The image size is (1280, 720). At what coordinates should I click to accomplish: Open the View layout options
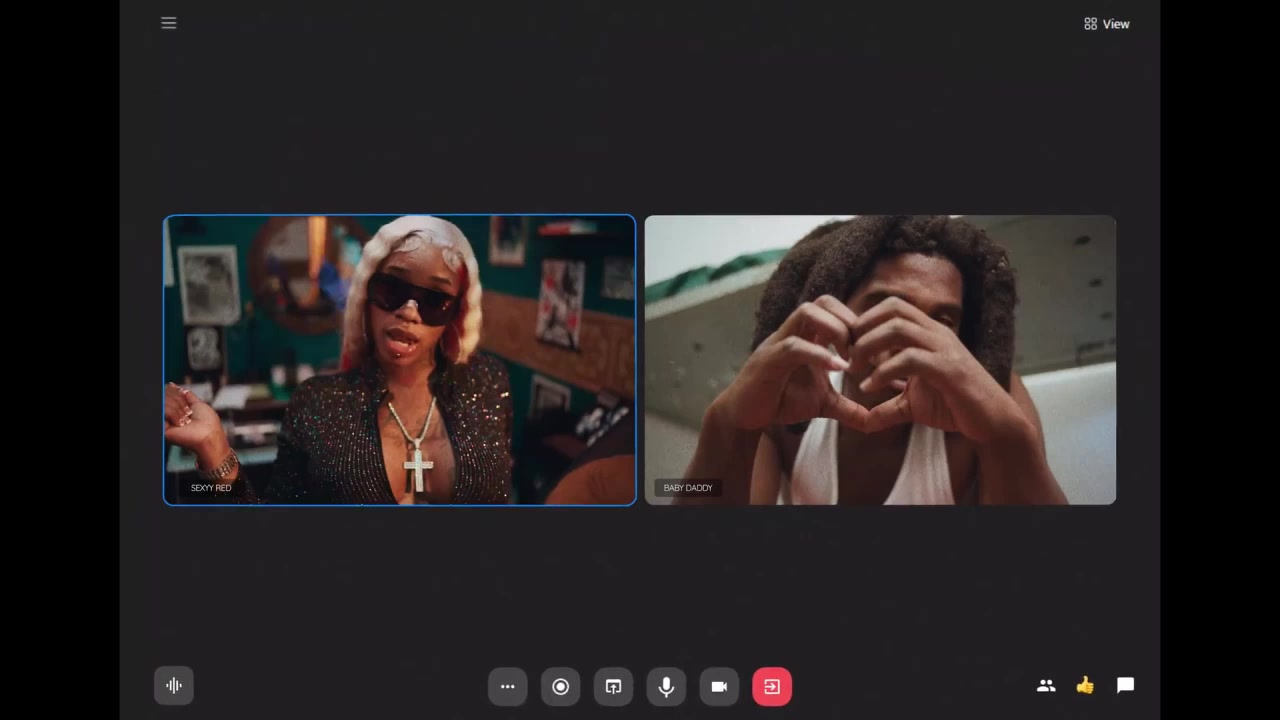tap(1107, 24)
